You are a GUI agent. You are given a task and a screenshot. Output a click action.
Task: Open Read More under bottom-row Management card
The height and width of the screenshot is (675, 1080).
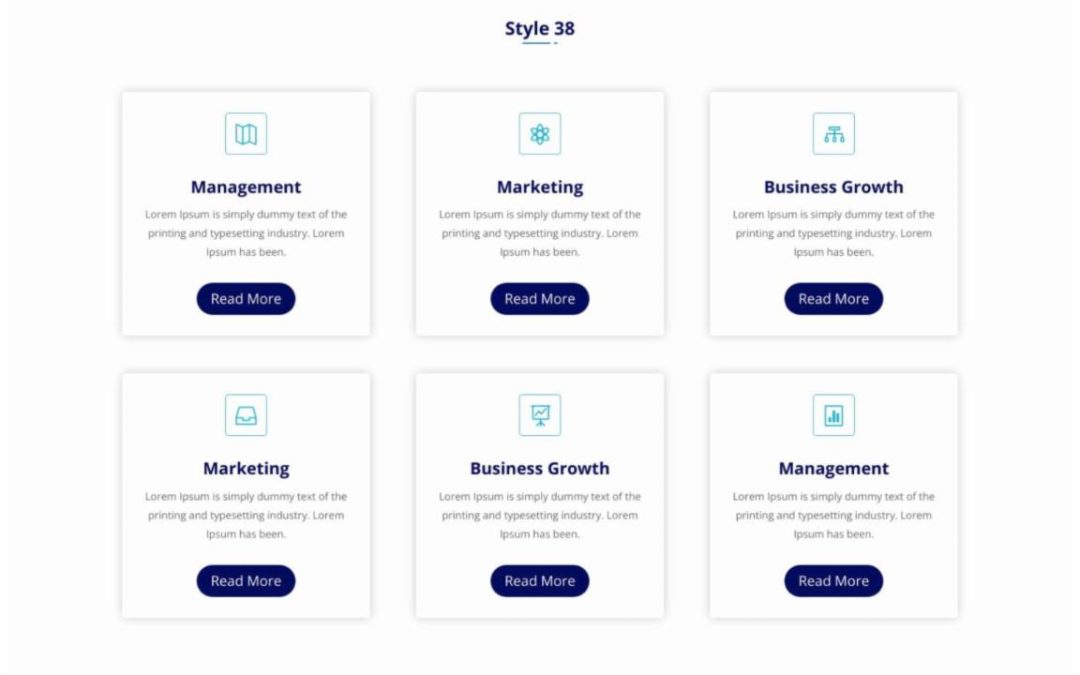[x=833, y=581]
